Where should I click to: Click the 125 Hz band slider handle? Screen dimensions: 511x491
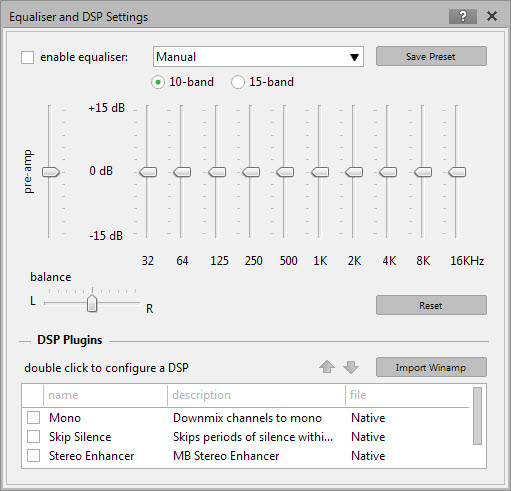coord(217,172)
